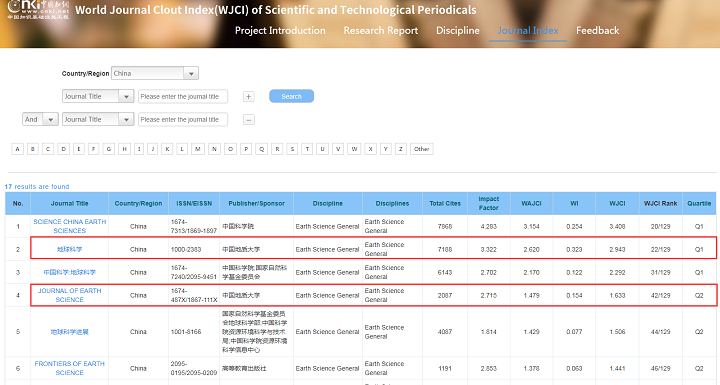Filter journals by letter B

33,149
